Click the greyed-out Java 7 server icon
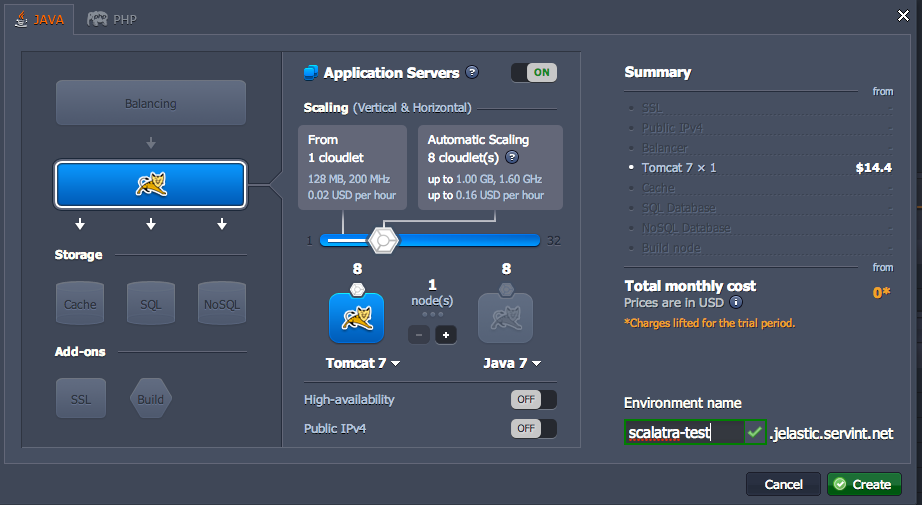 [x=506, y=317]
